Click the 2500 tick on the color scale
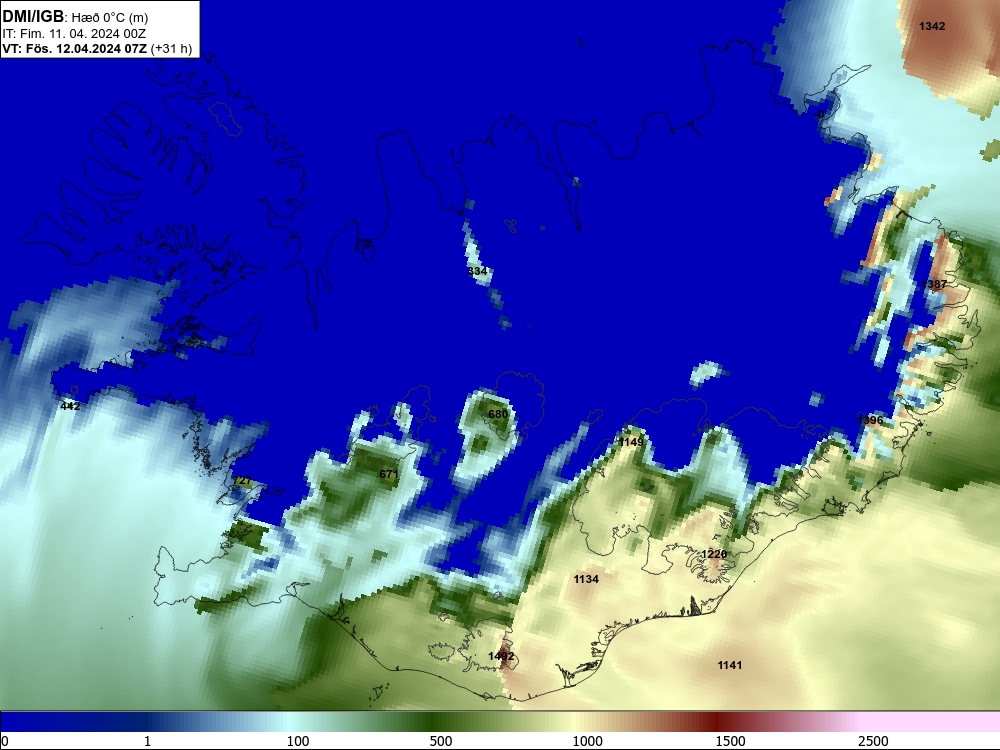 (x=873, y=741)
